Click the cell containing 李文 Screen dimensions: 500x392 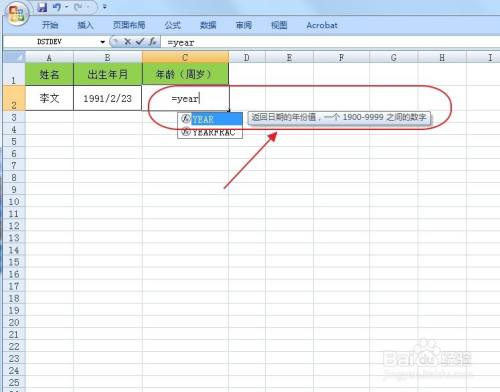click(x=49, y=98)
